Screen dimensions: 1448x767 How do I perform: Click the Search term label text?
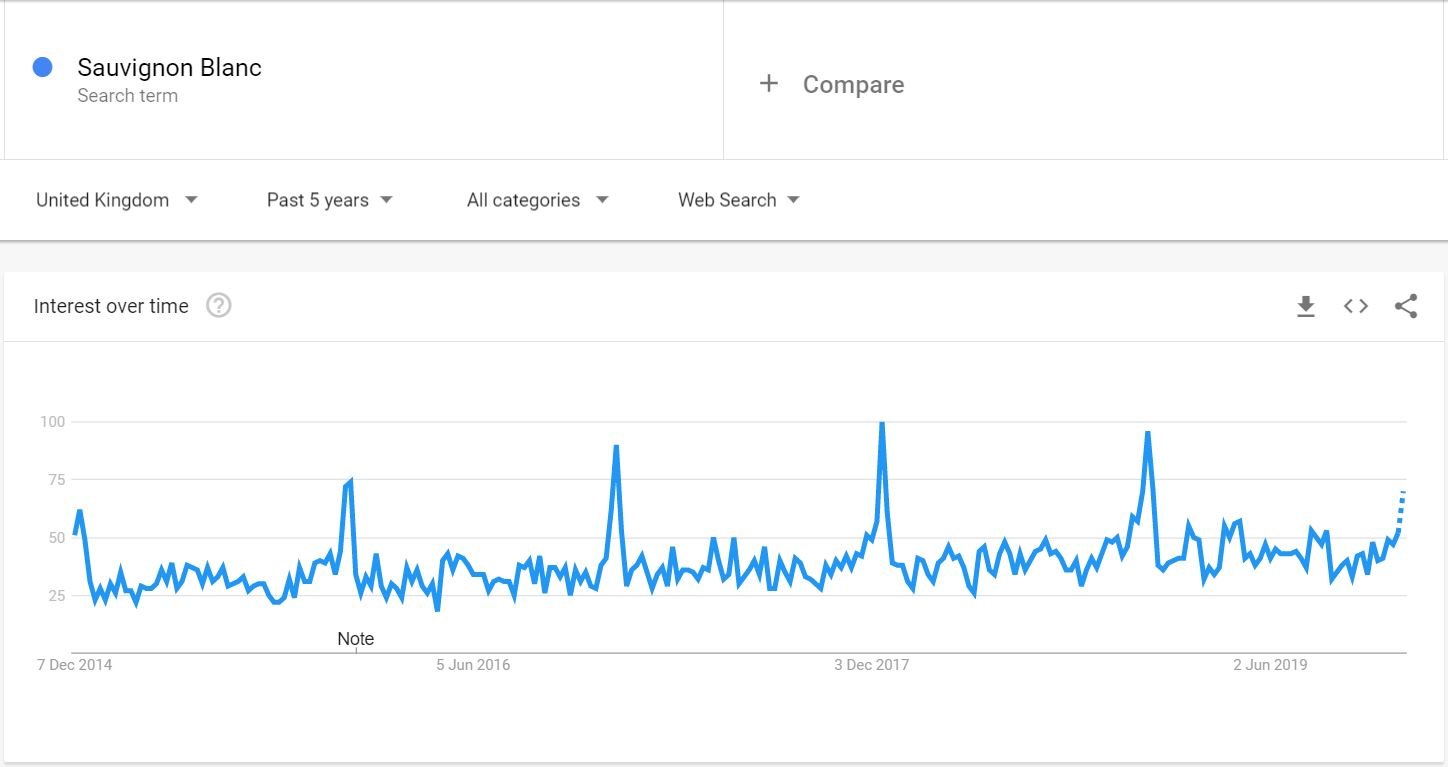128,96
